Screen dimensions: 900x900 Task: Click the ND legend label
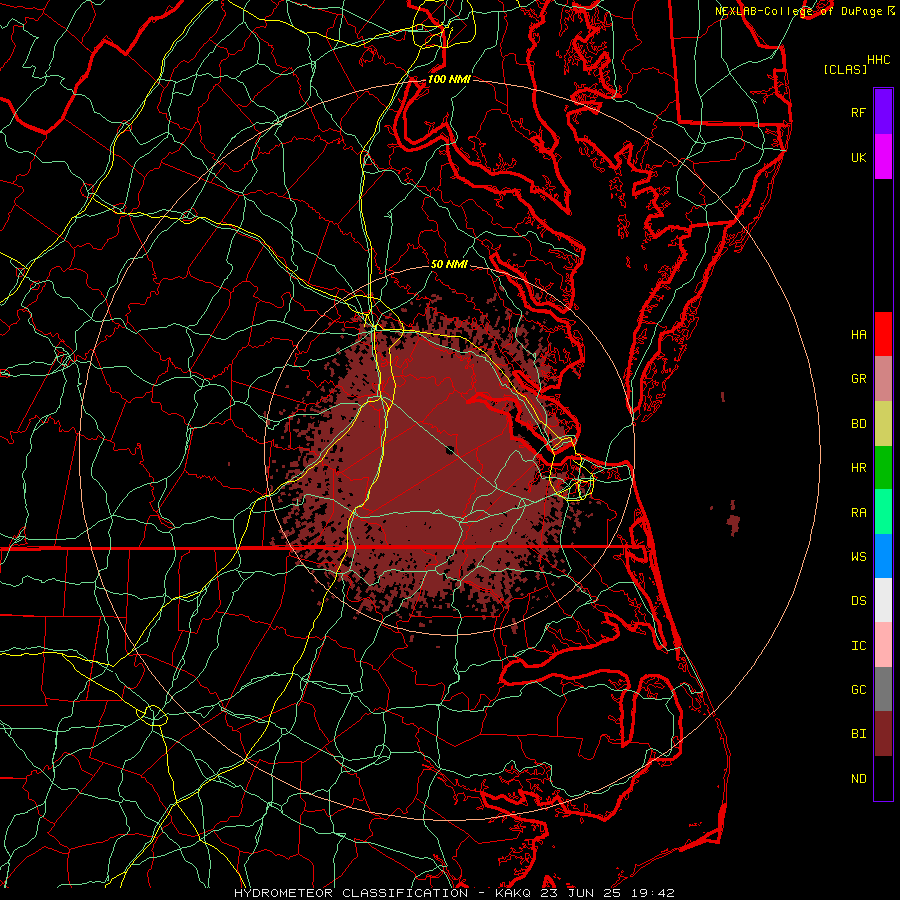(858, 779)
